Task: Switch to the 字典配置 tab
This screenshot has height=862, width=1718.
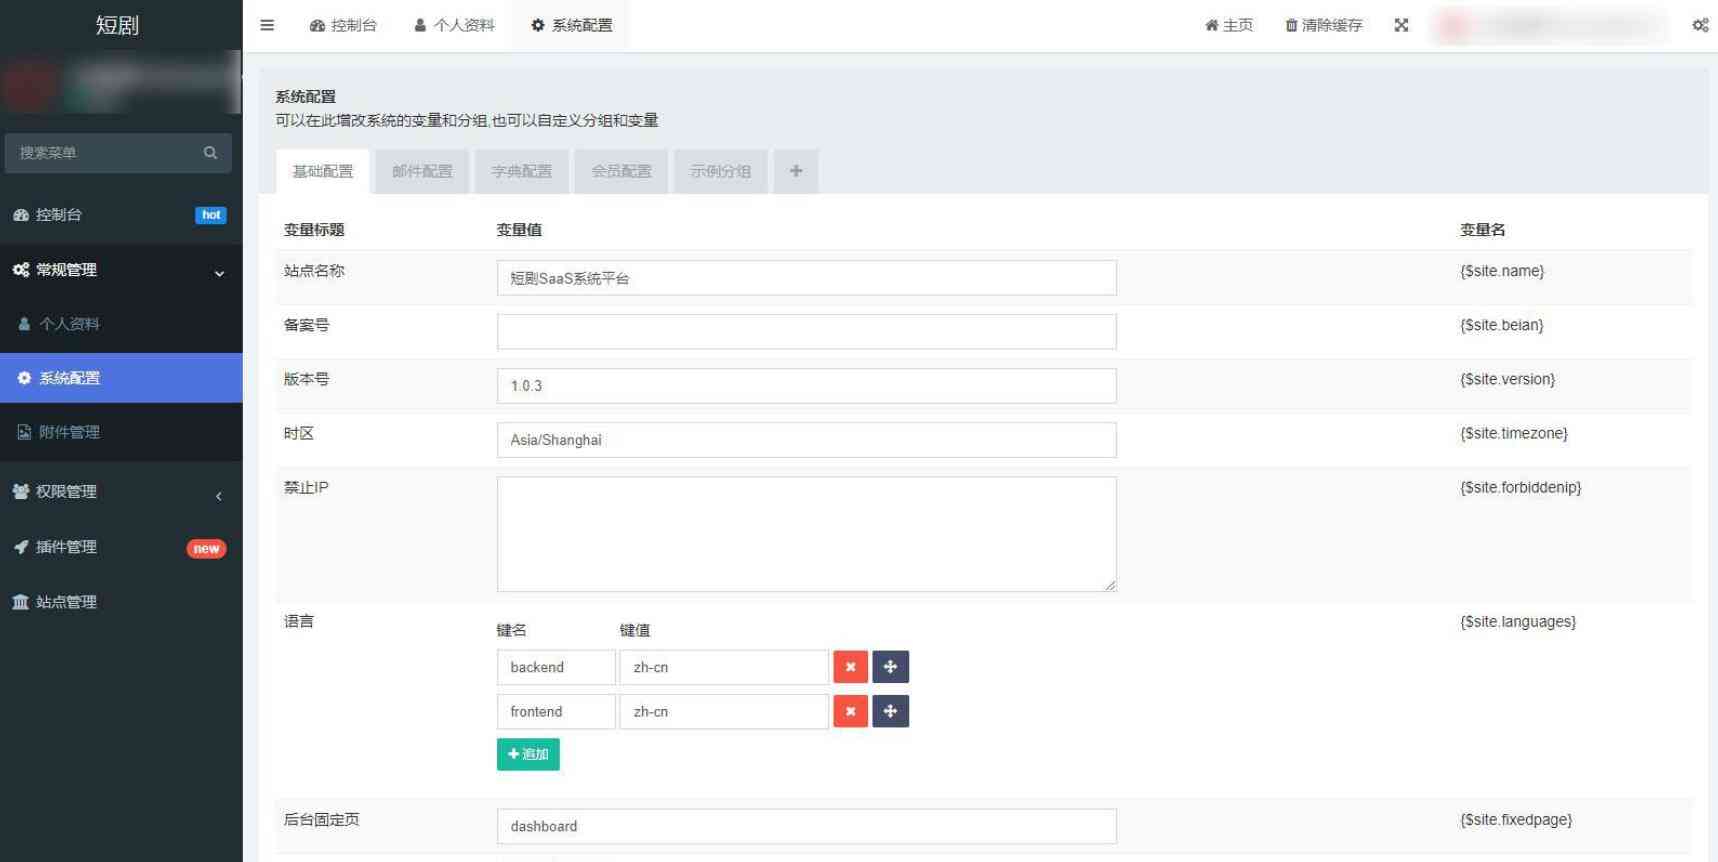Action: (x=521, y=171)
